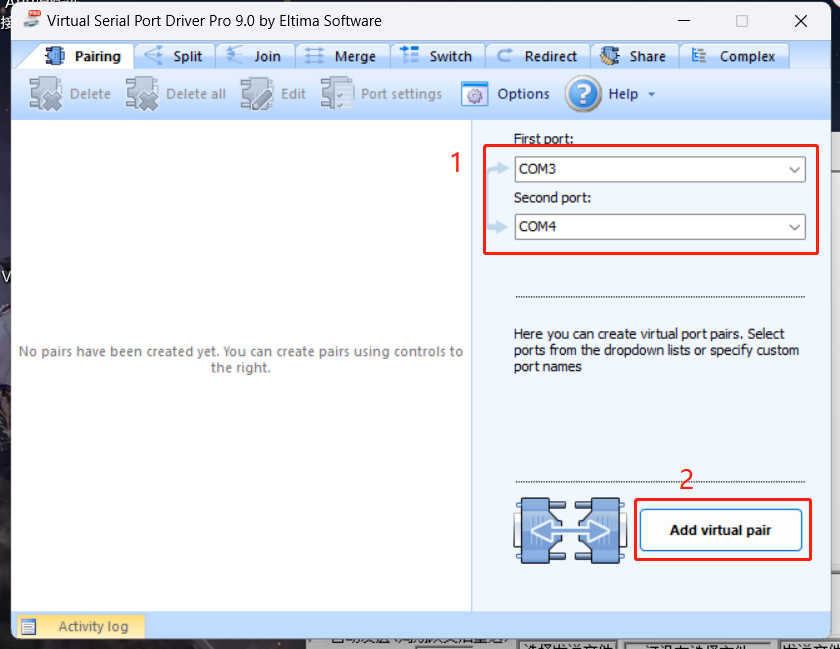
Task: Switch to the Complex tab
Action: pyautogui.click(x=734, y=56)
